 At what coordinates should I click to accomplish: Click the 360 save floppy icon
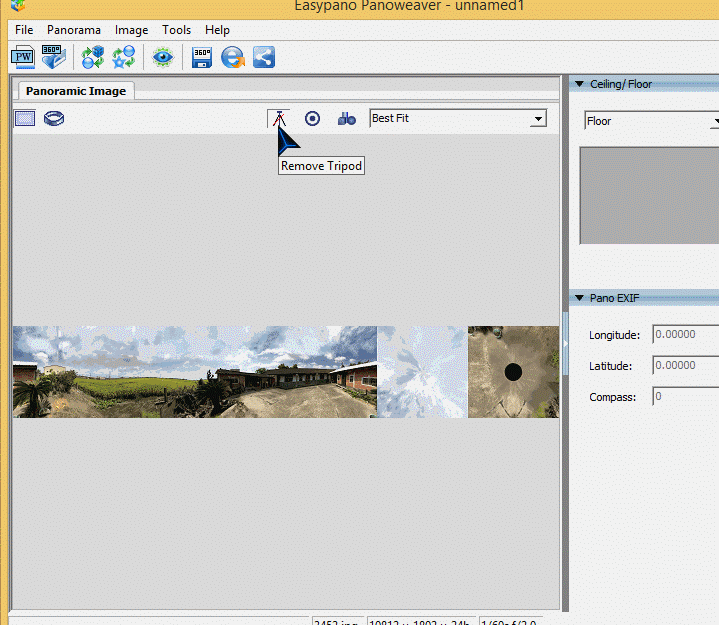pos(202,57)
